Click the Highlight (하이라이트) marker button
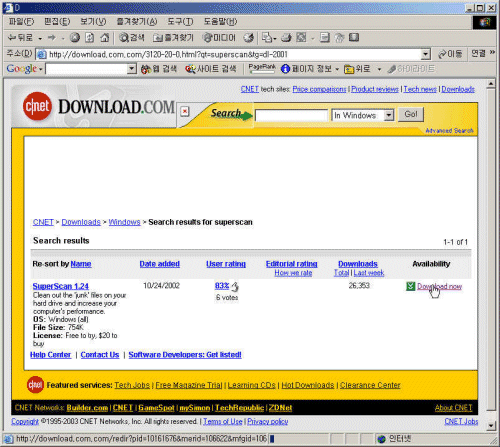The height and width of the screenshot is (447, 500). [x=411, y=69]
